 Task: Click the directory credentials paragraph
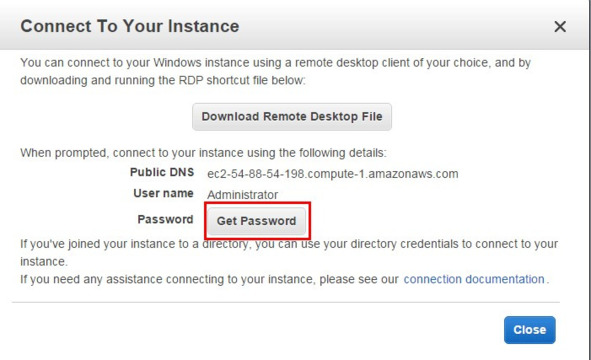[289, 253]
